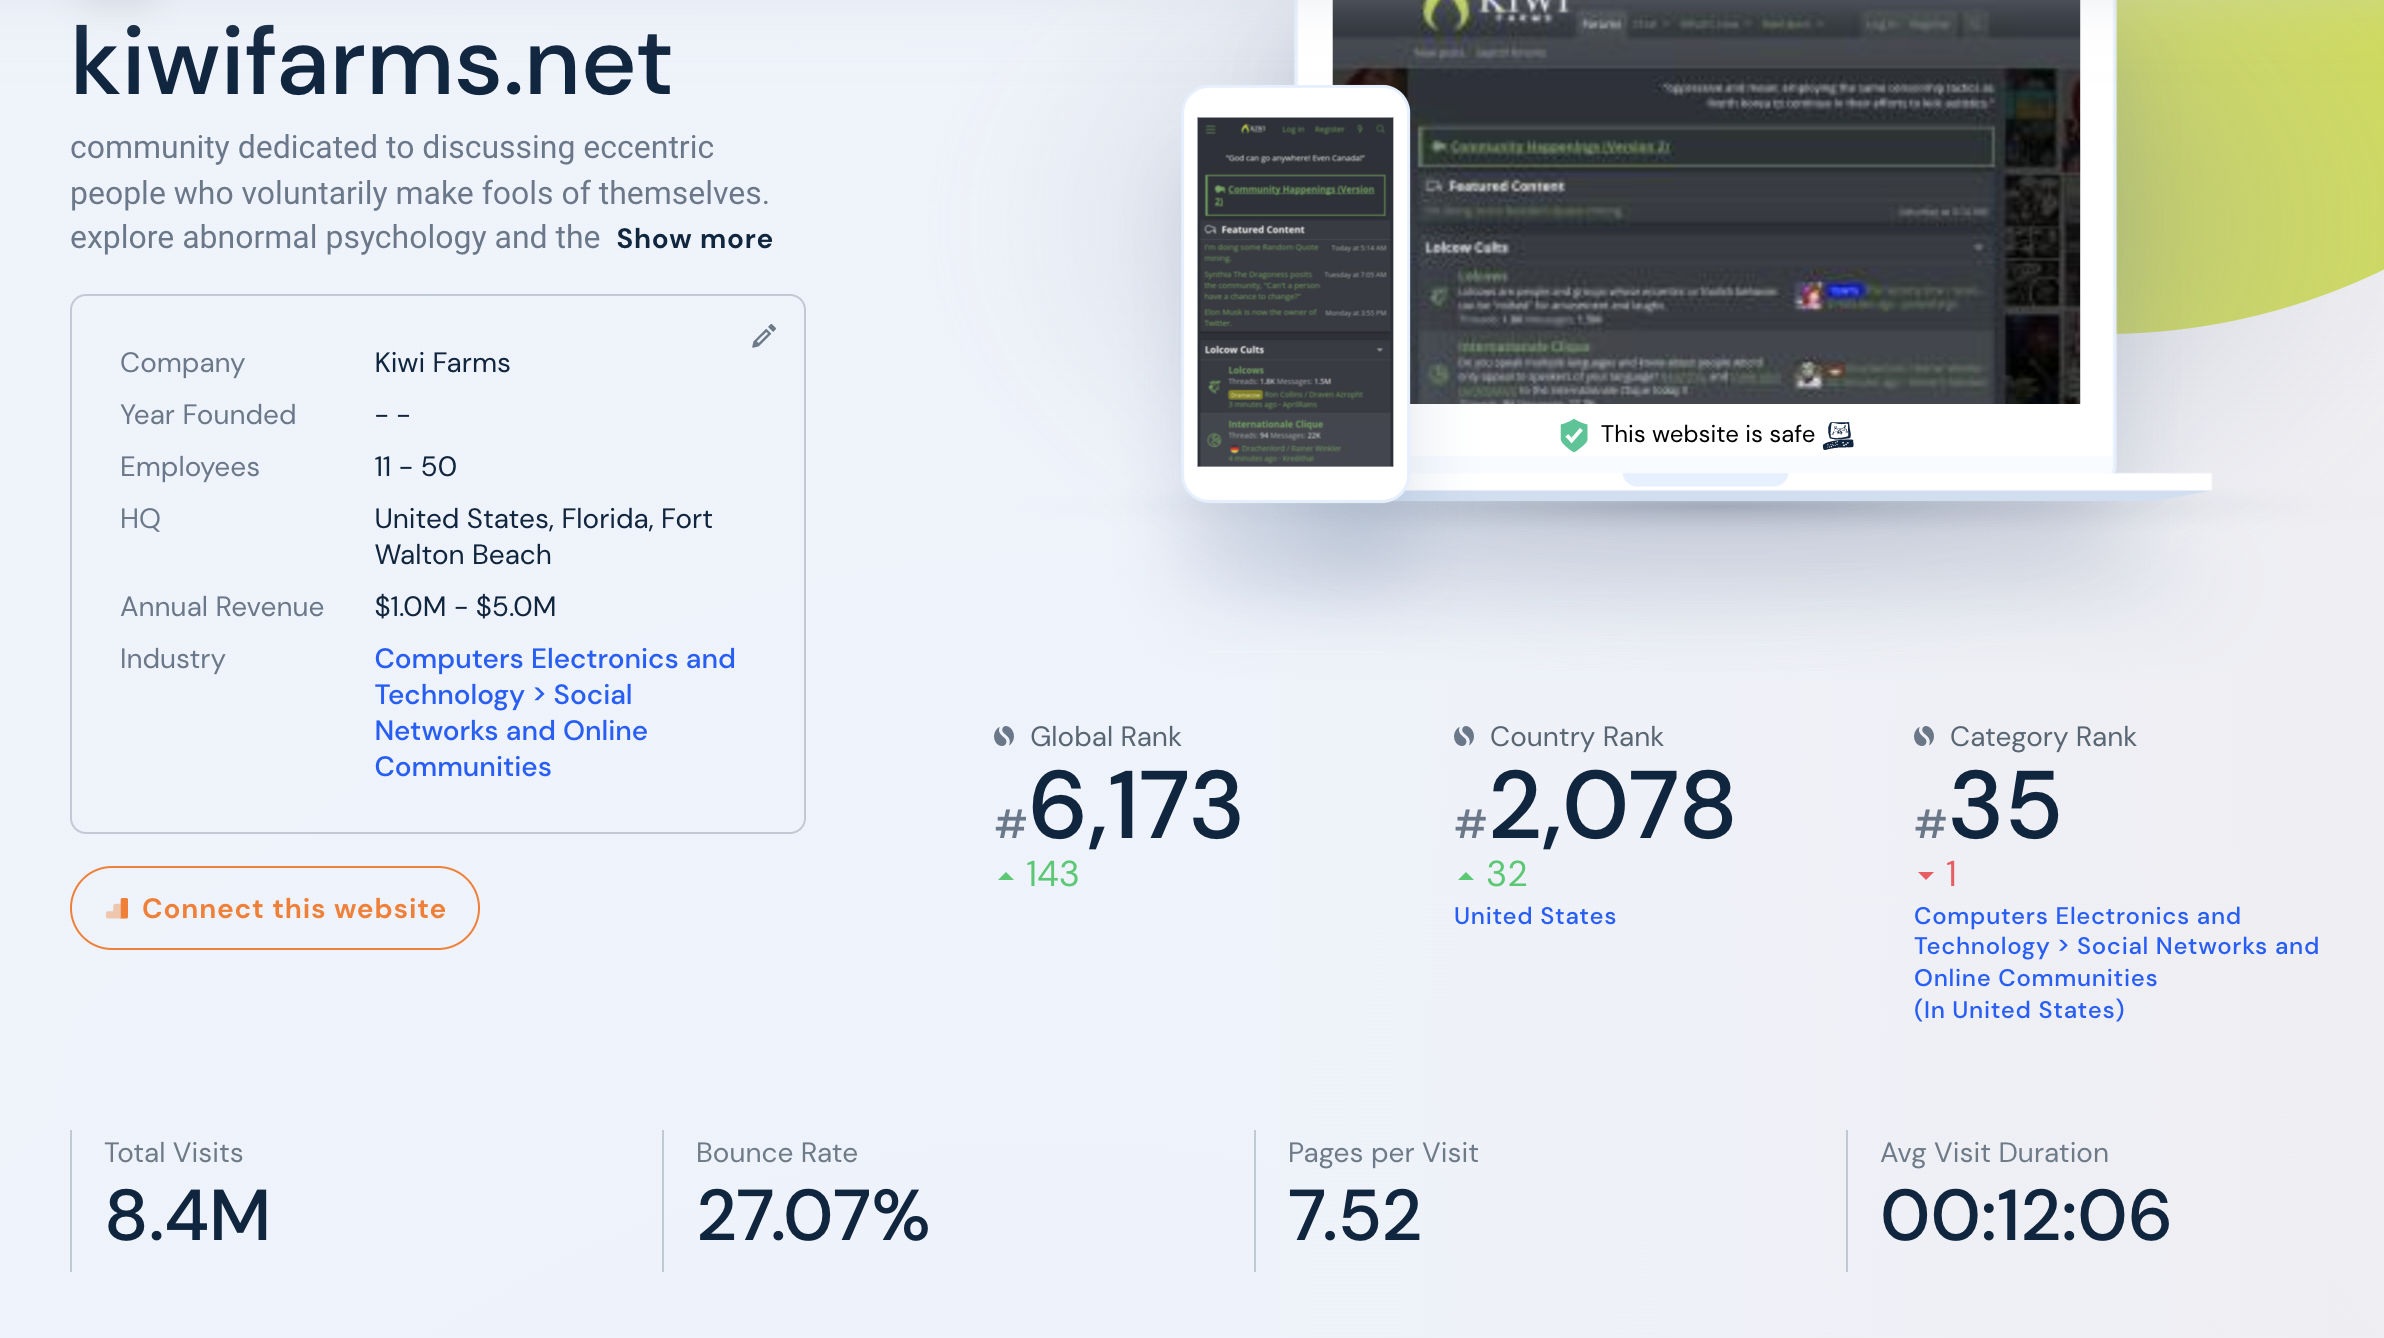This screenshot has height=1338, width=2384.
Task: Click the Pages per Visit value 7.52
Action: click(x=1354, y=1216)
